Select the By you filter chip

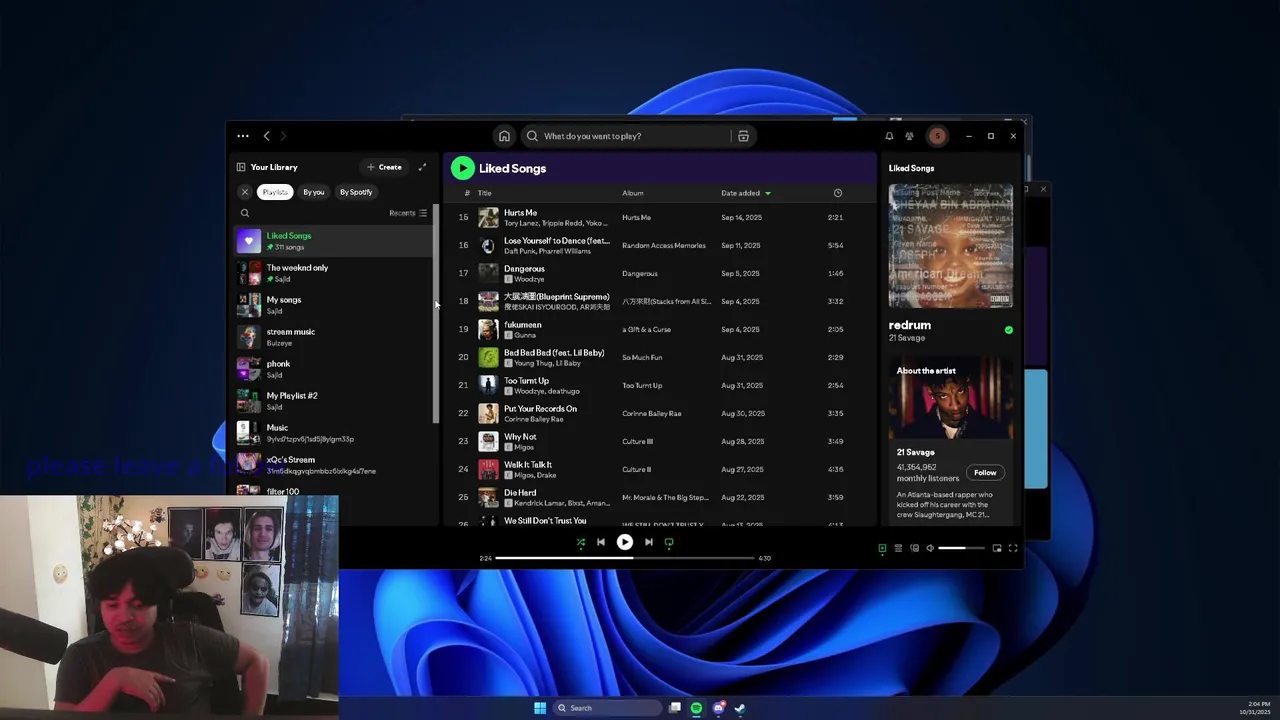coord(314,192)
